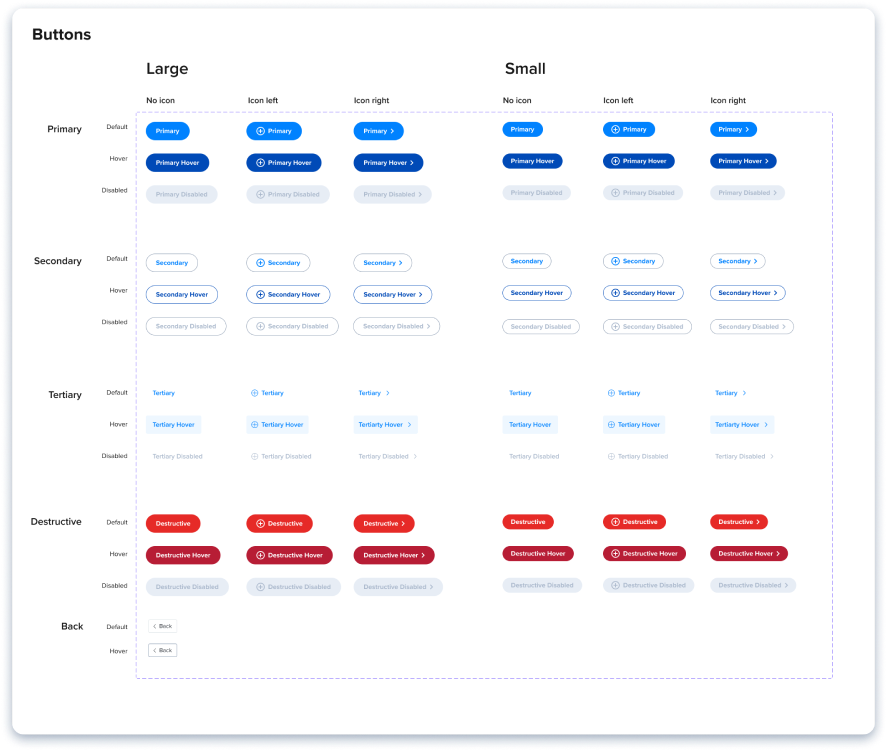887x751 pixels.
Task: Click the chevron in large Destructive Hover button
Action: (x=423, y=555)
